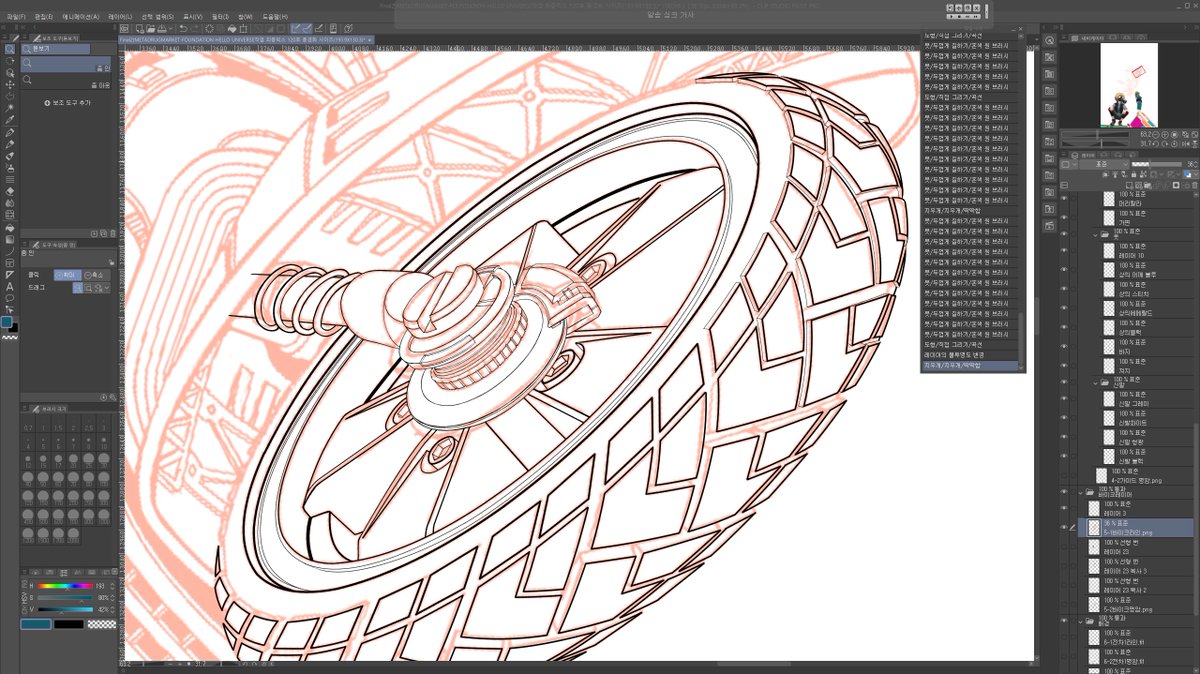
Task: Hide the 상의 스티치 layer
Action: point(1063,289)
